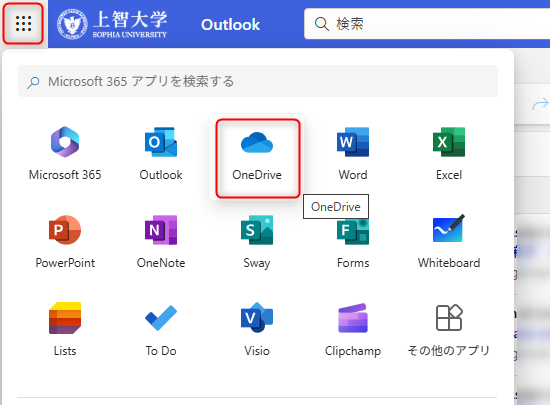Open the app launcher waffle icon
Viewport: 550px width, 405px height.
coord(24,23)
